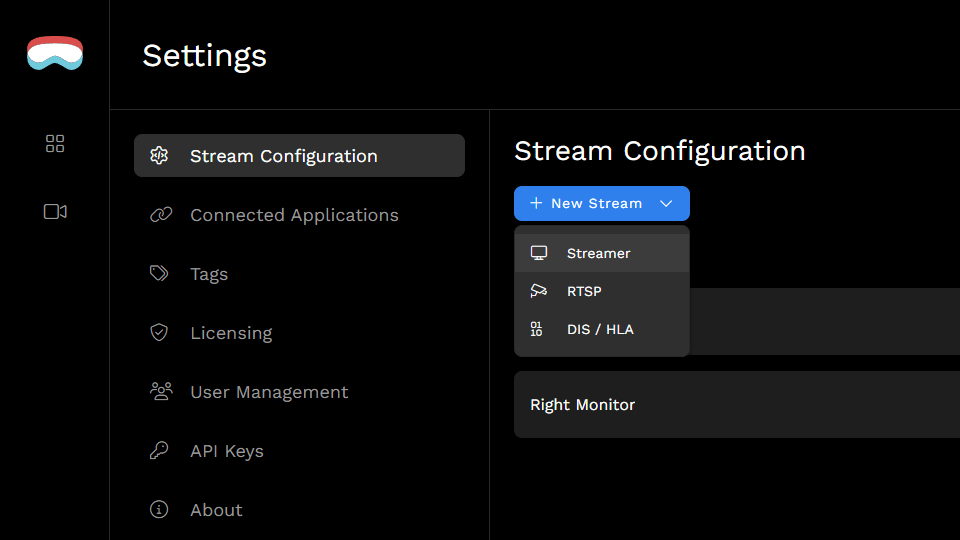Click the Settings page title
960x540 pixels.
204,56
